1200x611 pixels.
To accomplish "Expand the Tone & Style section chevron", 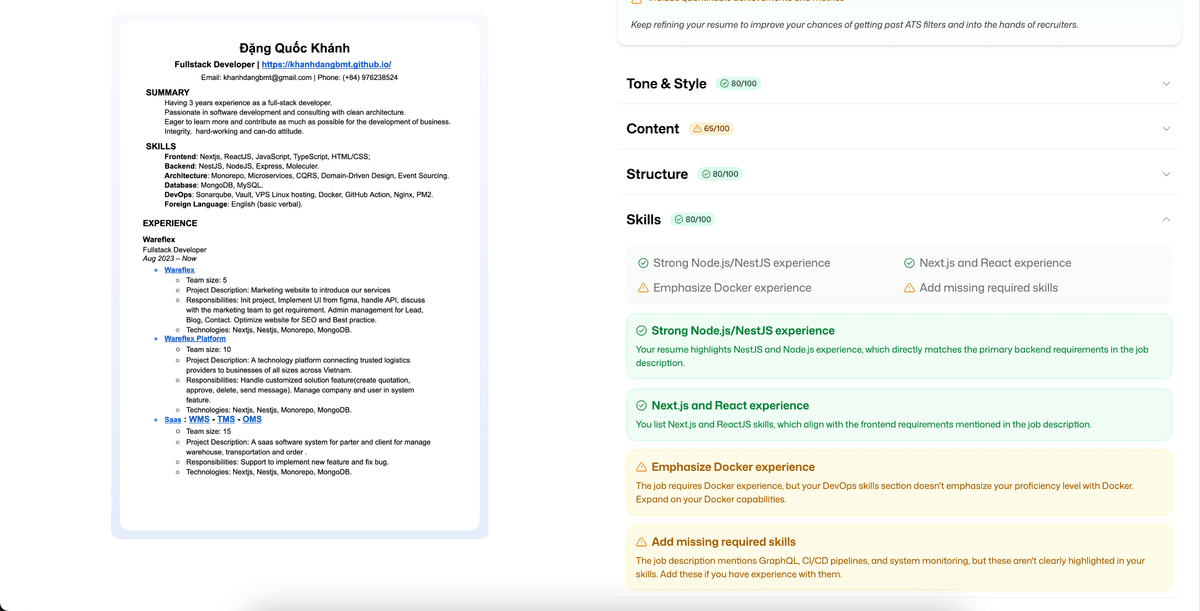I will 1166,84.
